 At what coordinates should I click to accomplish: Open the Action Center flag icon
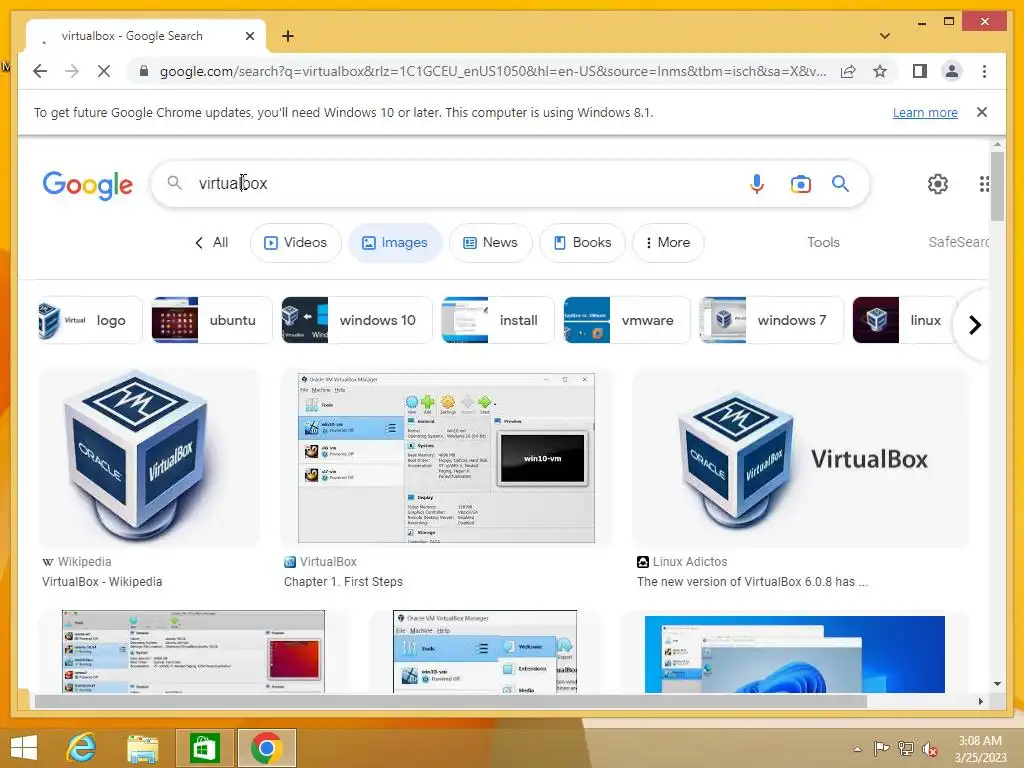(x=881, y=749)
